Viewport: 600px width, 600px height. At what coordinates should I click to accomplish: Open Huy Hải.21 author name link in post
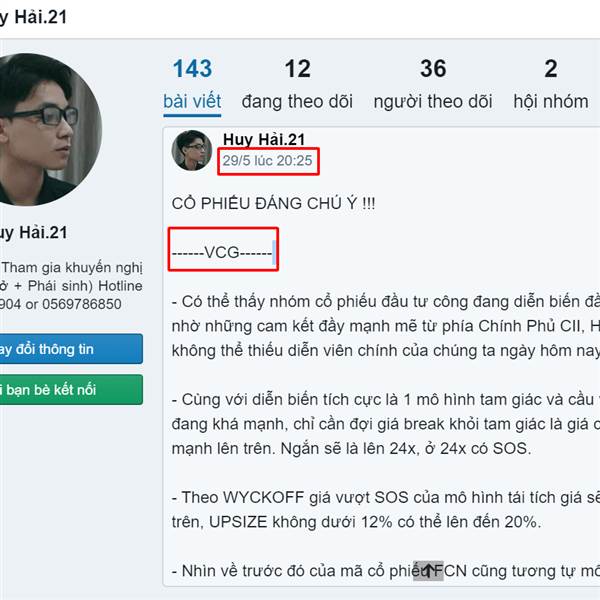click(x=264, y=139)
